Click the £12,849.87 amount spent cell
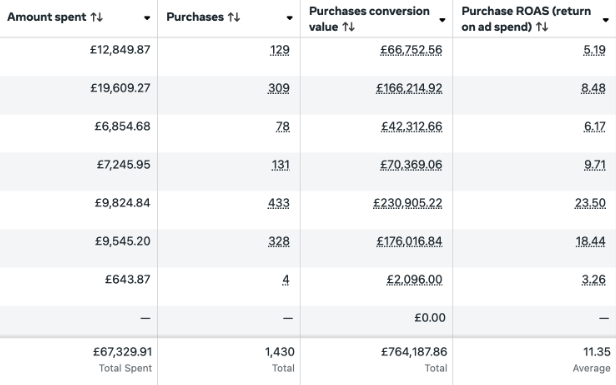Screen dimensions: 616x385 [120, 50]
